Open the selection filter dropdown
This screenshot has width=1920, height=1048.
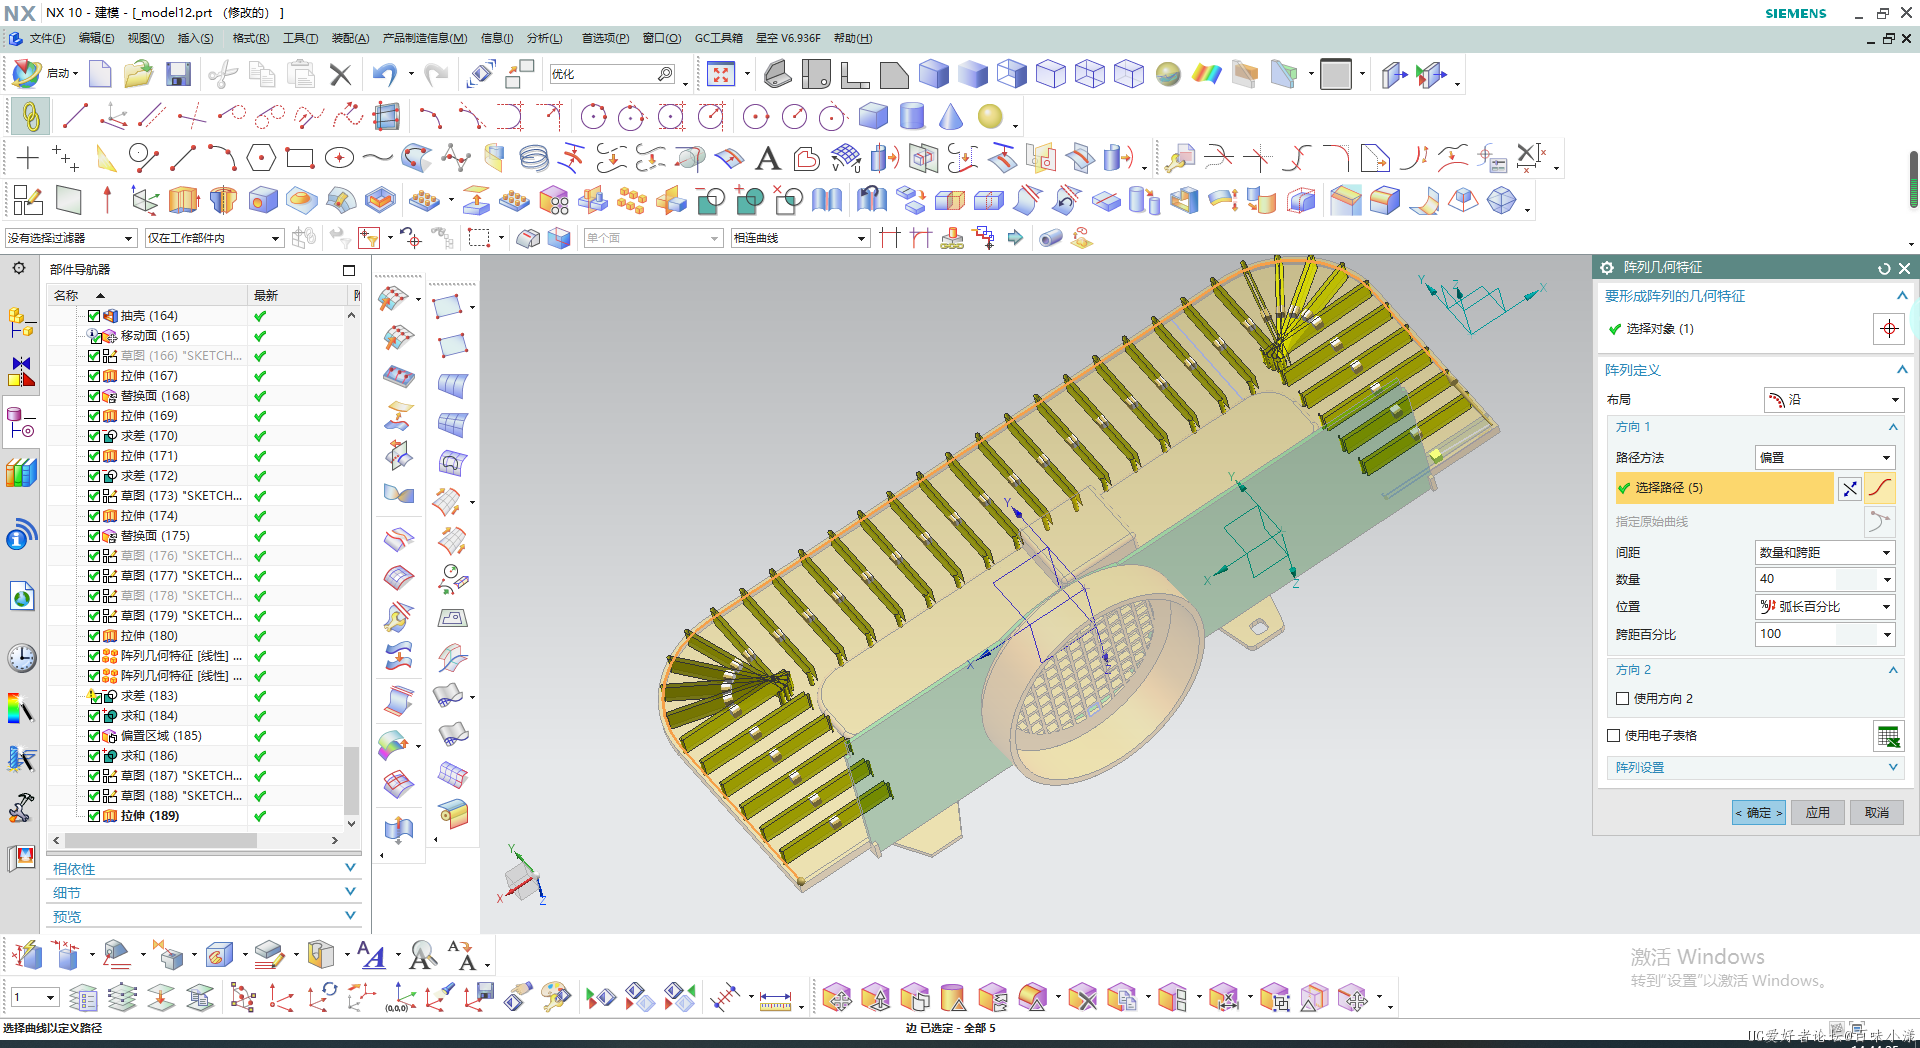(x=69, y=238)
